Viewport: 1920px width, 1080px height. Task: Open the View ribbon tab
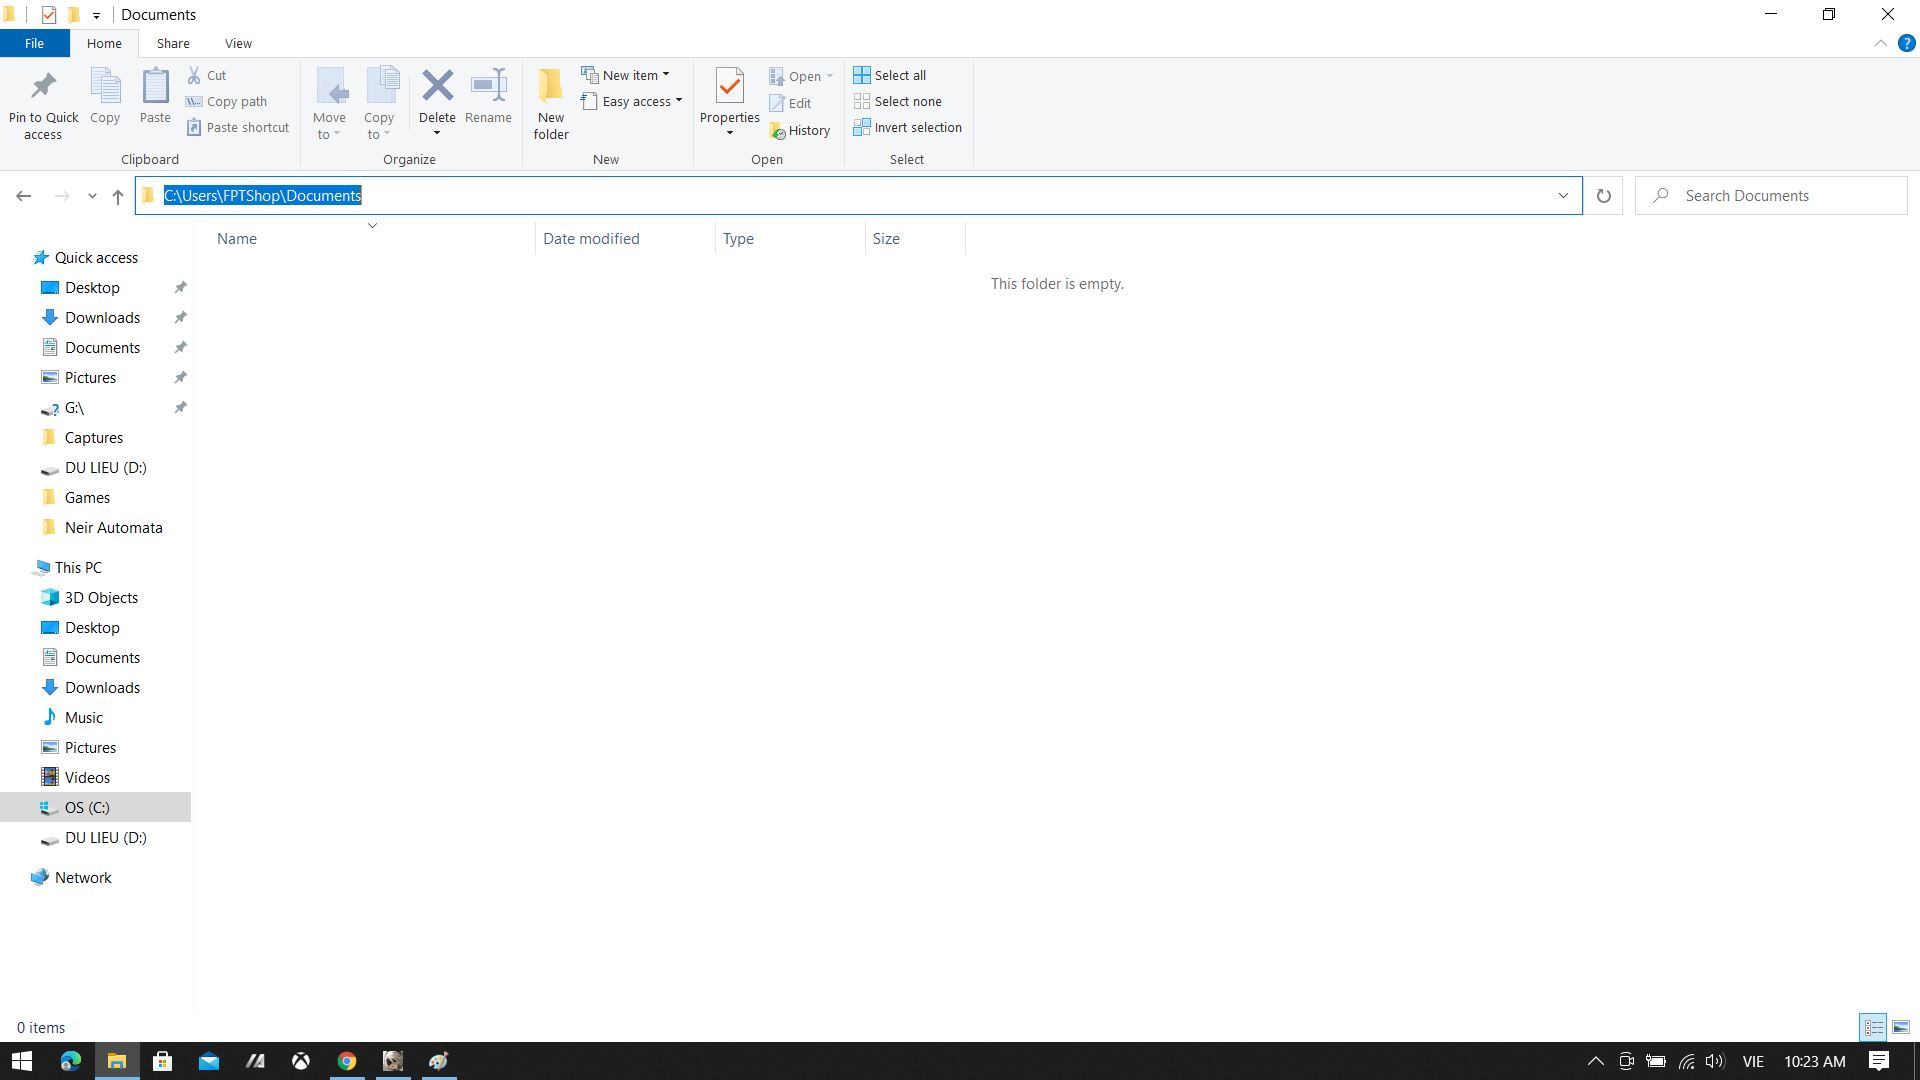[238, 44]
